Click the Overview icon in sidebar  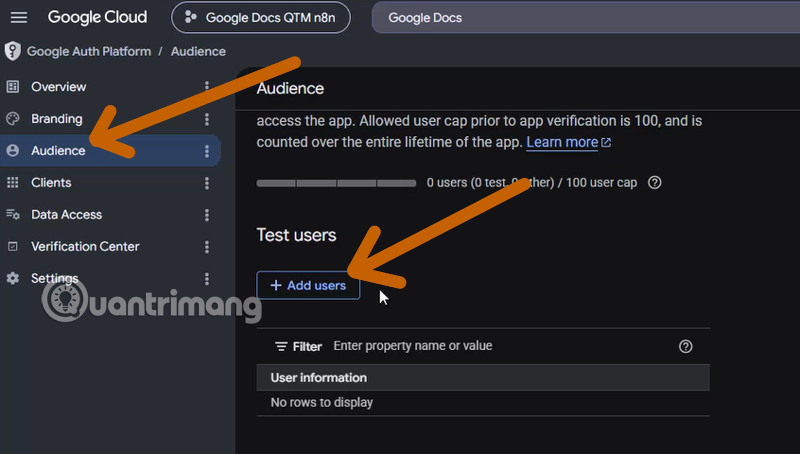pos(13,87)
